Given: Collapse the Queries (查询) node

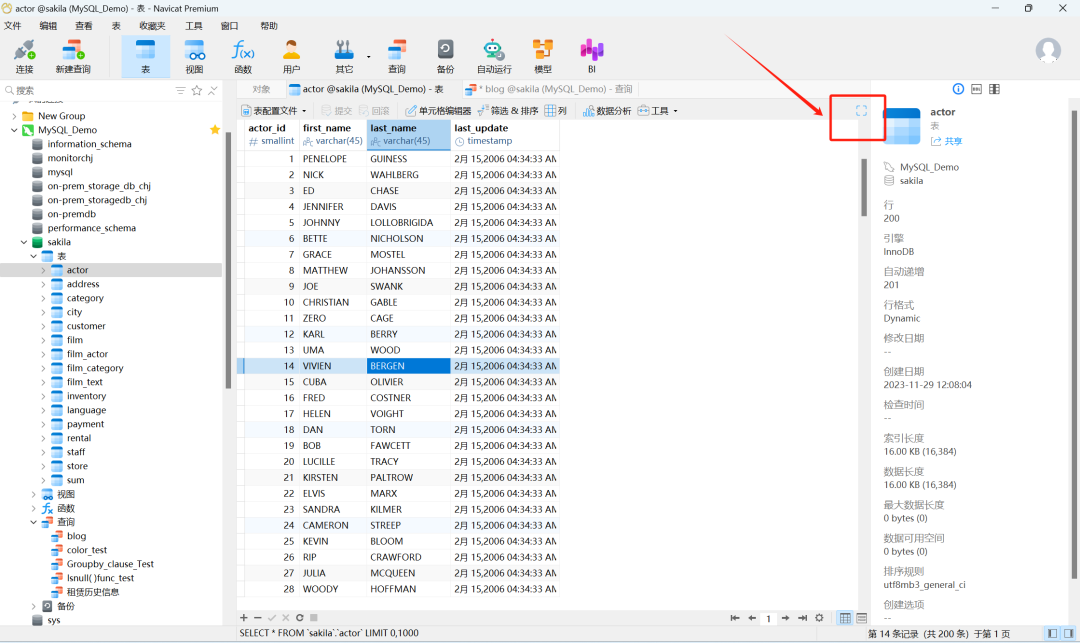Looking at the screenshot, I should (33, 523).
